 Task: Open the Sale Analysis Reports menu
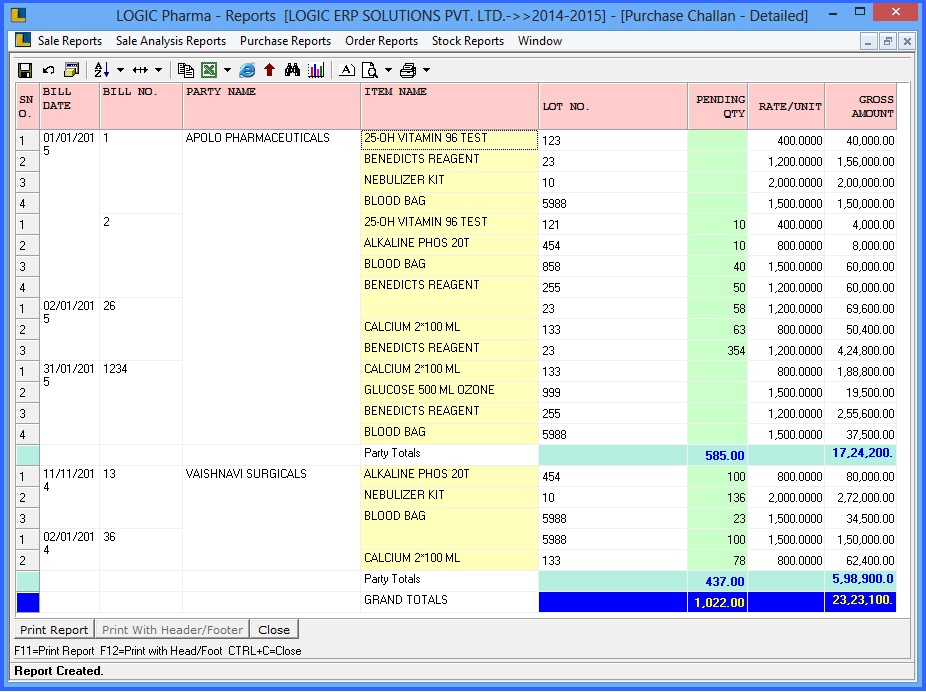point(170,41)
